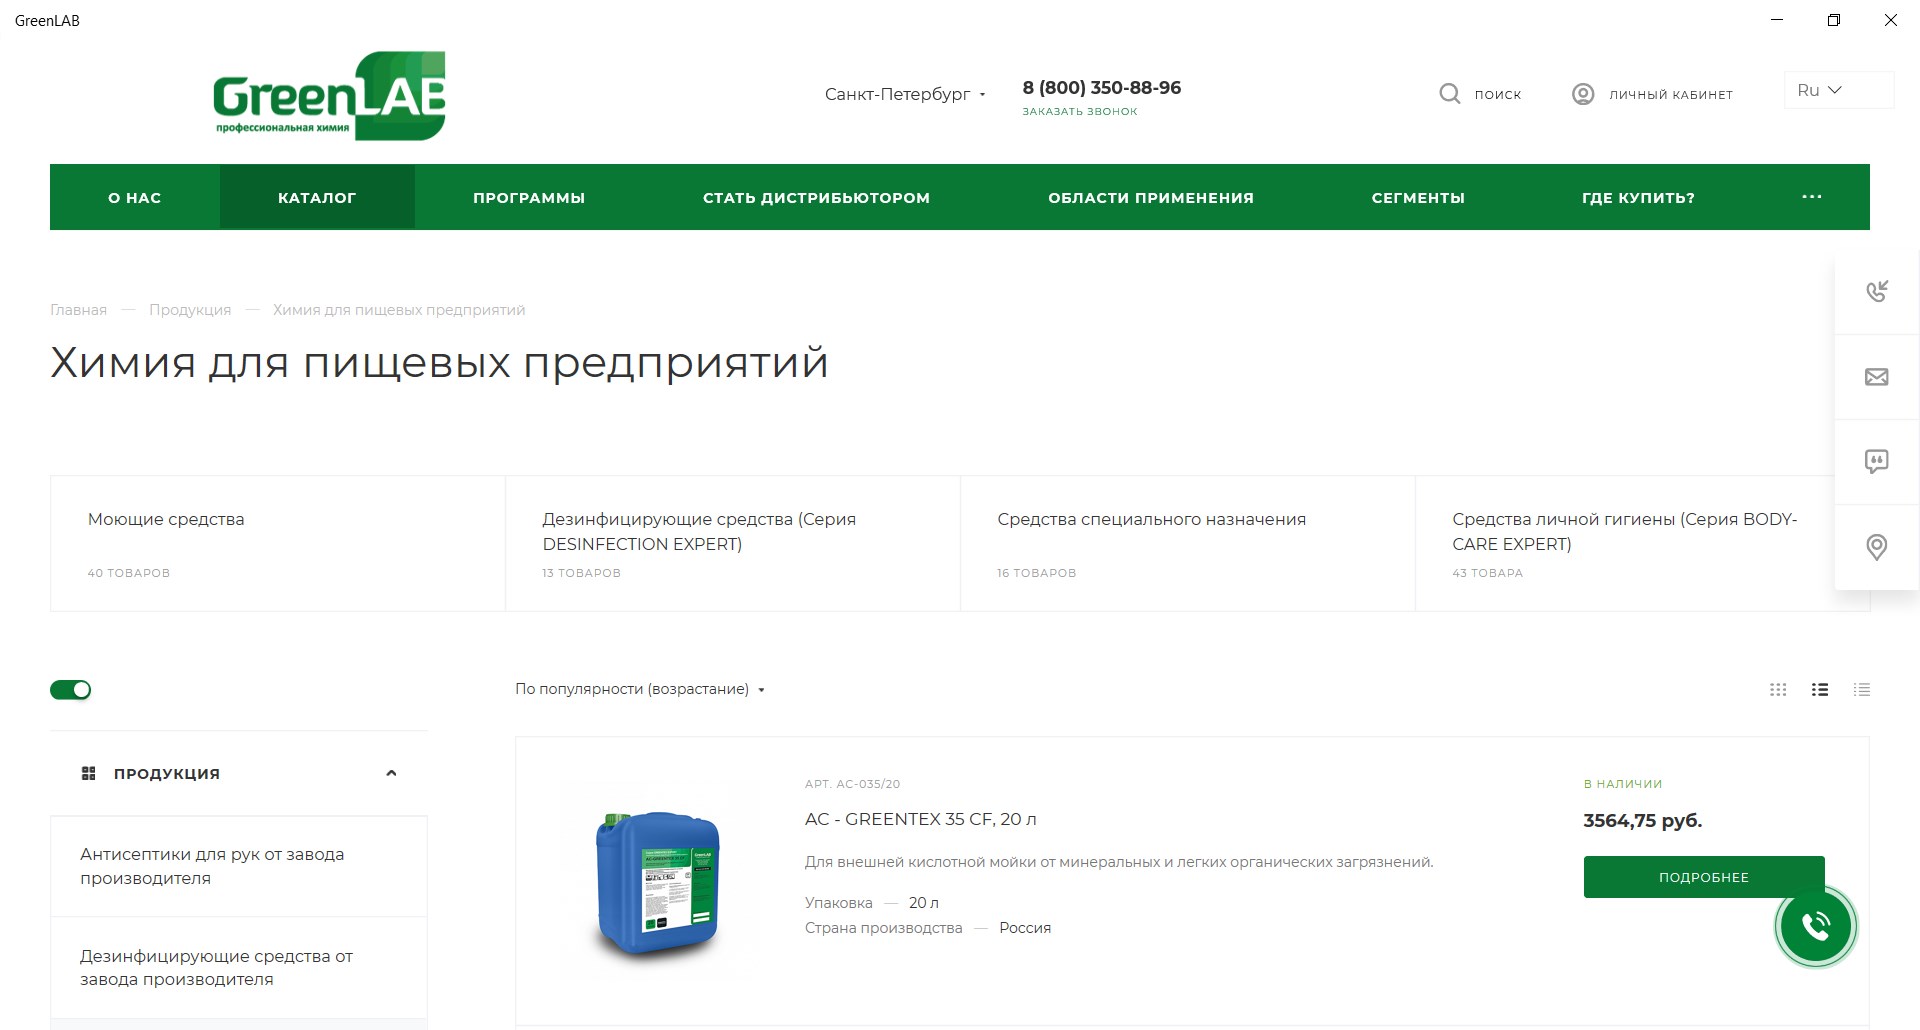Click the search magnifier icon
The height and width of the screenshot is (1030, 1920).
pyautogui.click(x=1449, y=94)
